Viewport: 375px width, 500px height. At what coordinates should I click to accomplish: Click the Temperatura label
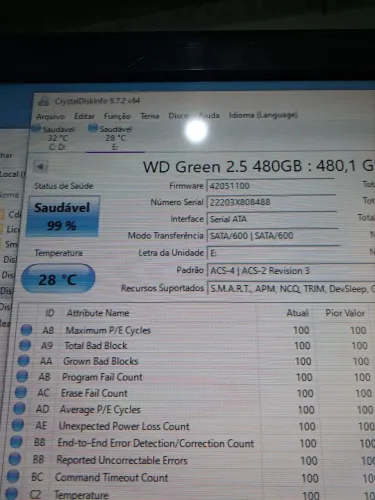pyautogui.click(x=58, y=253)
